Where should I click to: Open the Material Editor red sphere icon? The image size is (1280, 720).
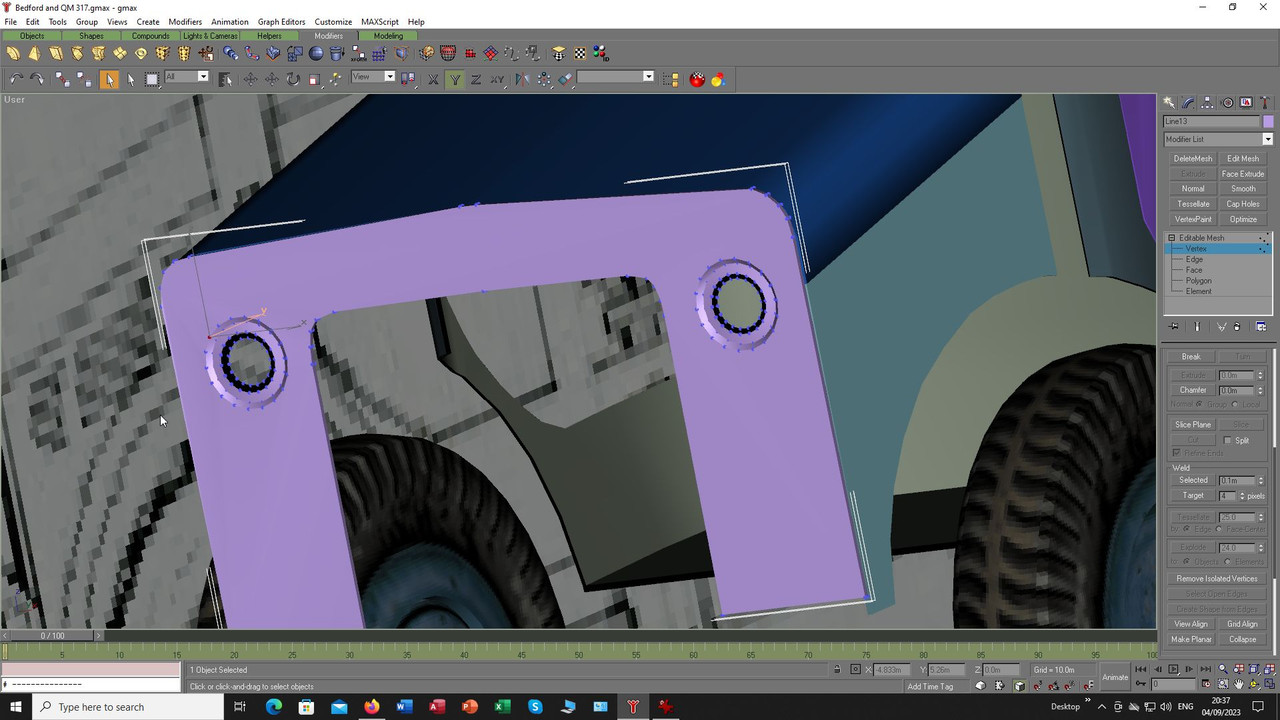[697, 79]
